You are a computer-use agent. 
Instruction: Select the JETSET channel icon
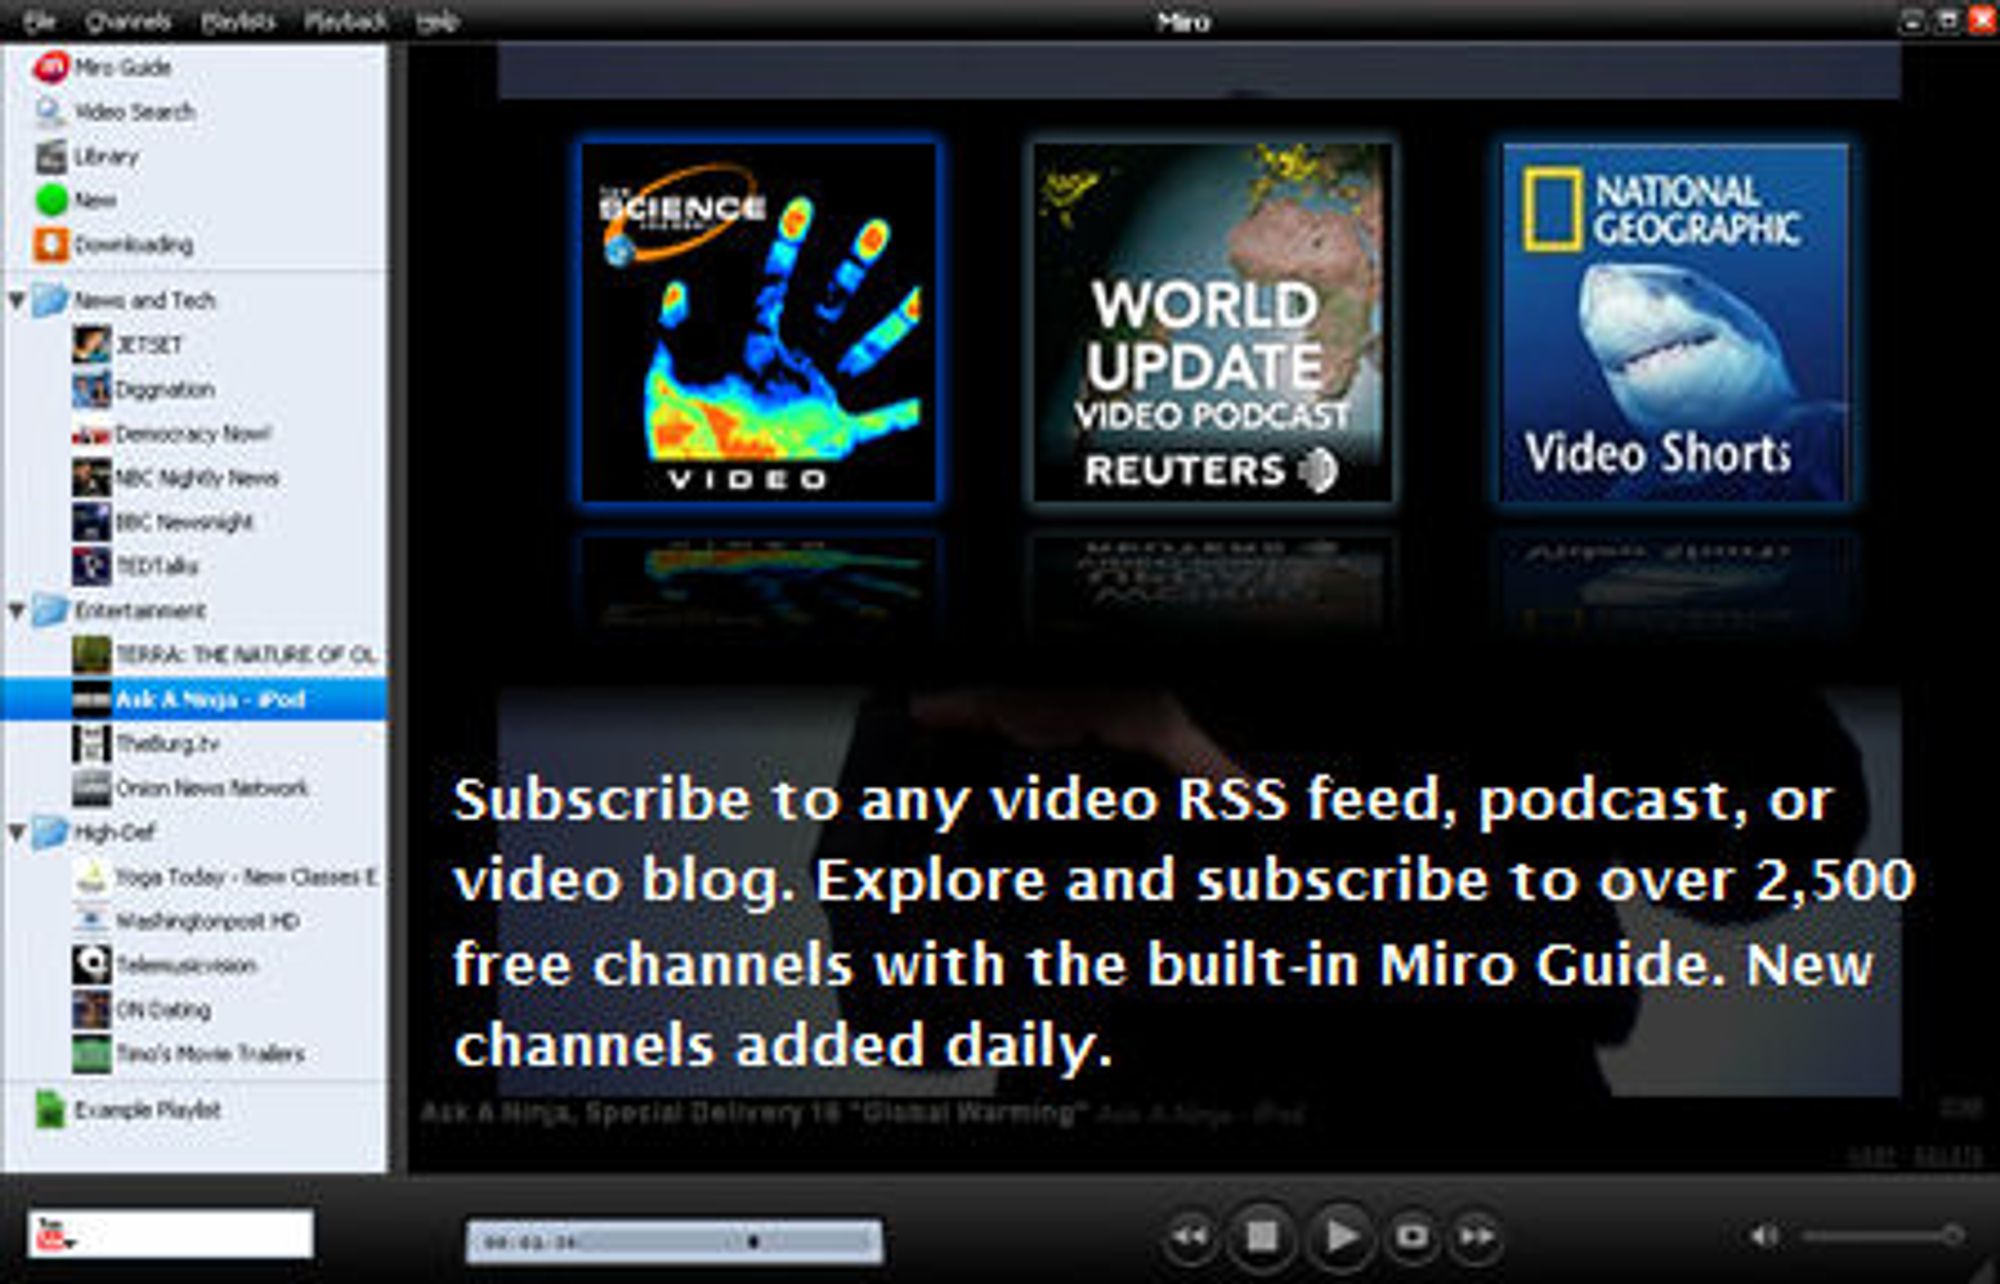91,344
